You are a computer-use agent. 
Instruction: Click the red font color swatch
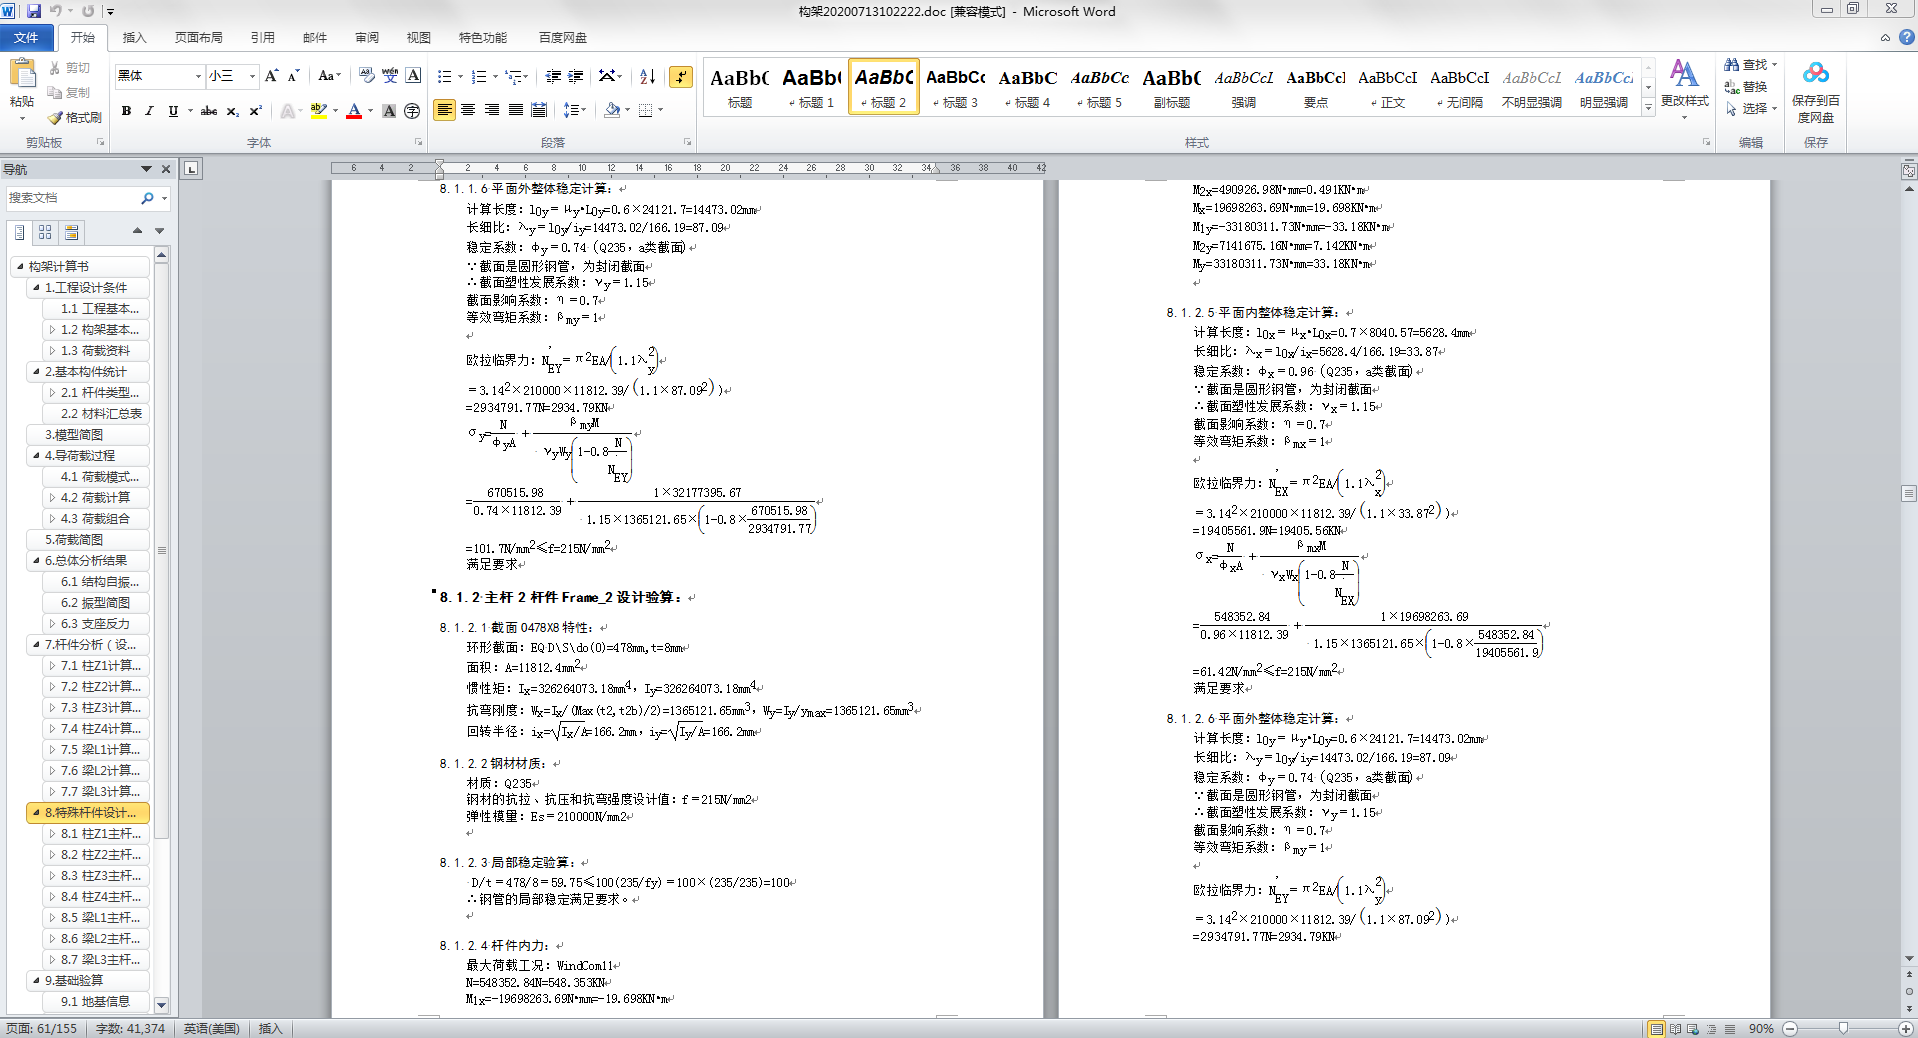click(x=353, y=111)
